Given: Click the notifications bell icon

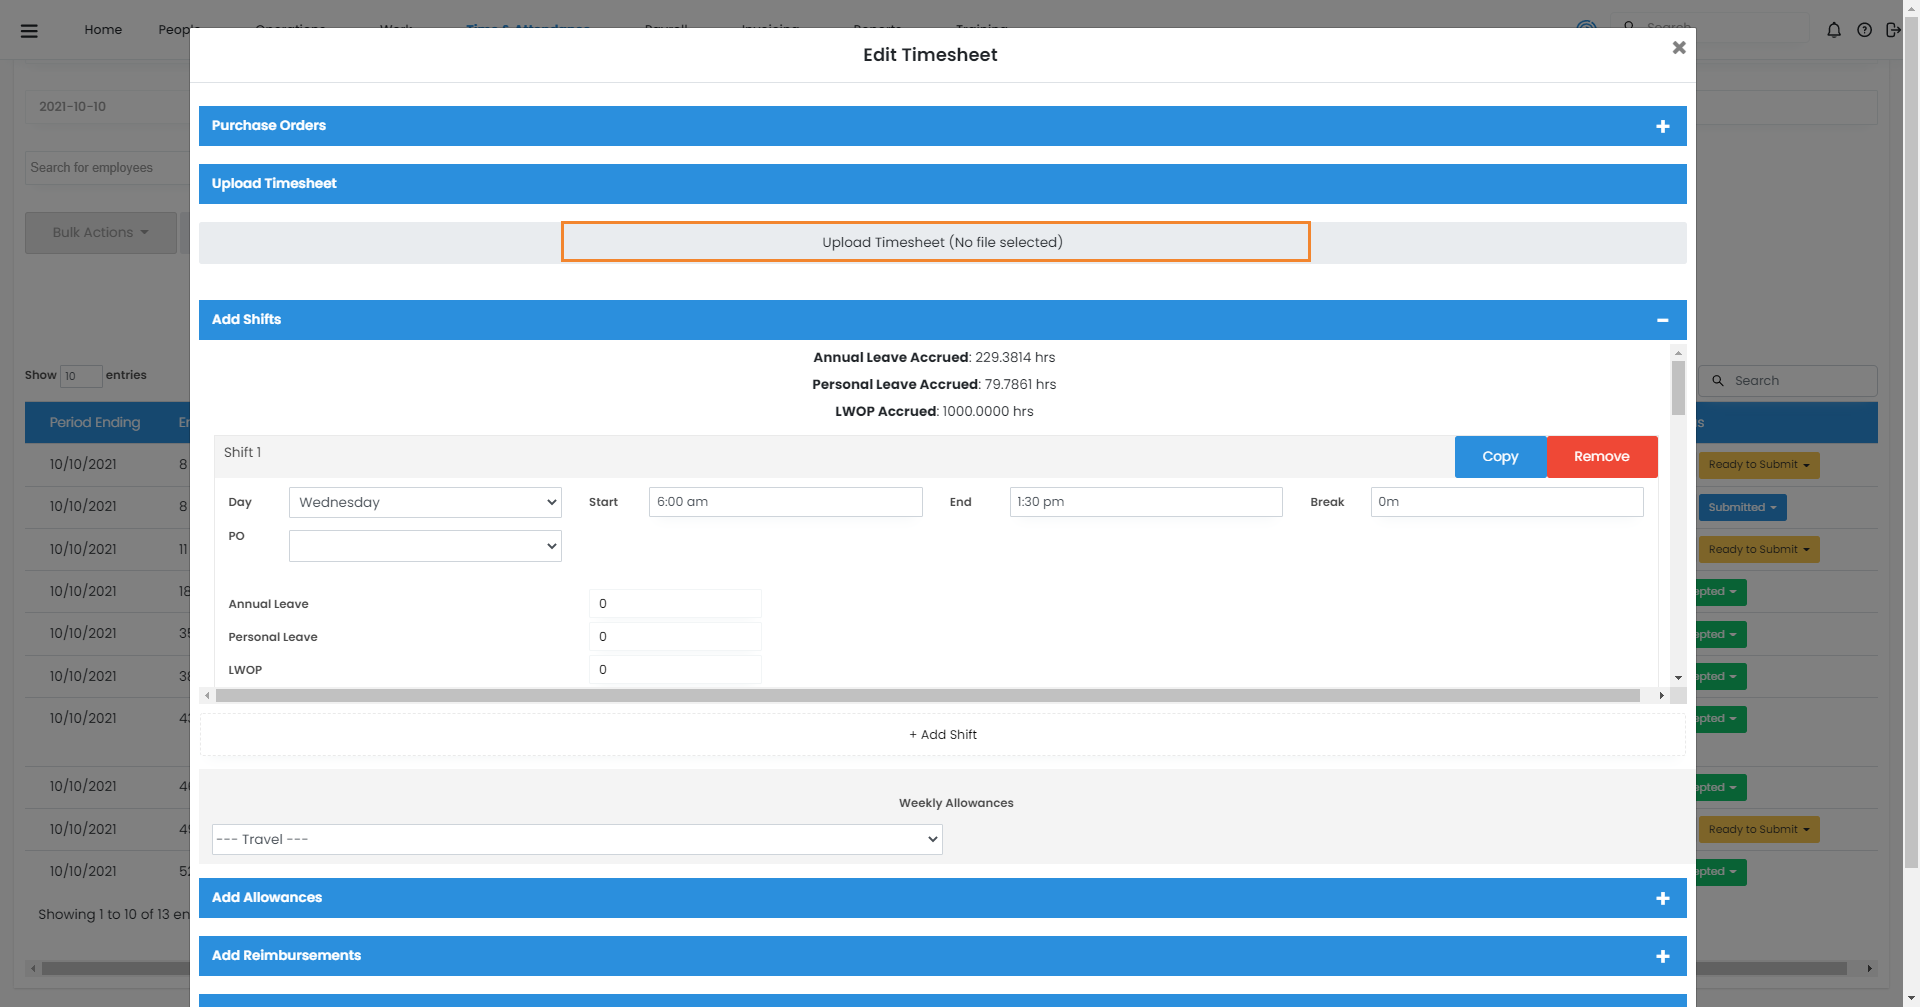Looking at the screenshot, I should (x=1833, y=30).
